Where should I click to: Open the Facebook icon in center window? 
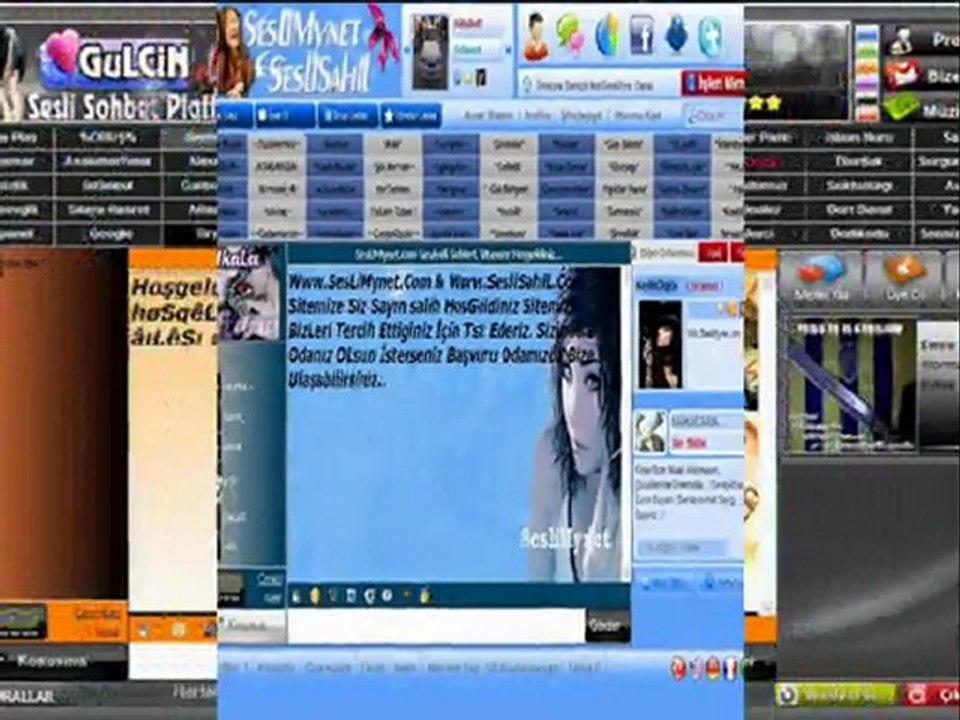coord(642,34)
